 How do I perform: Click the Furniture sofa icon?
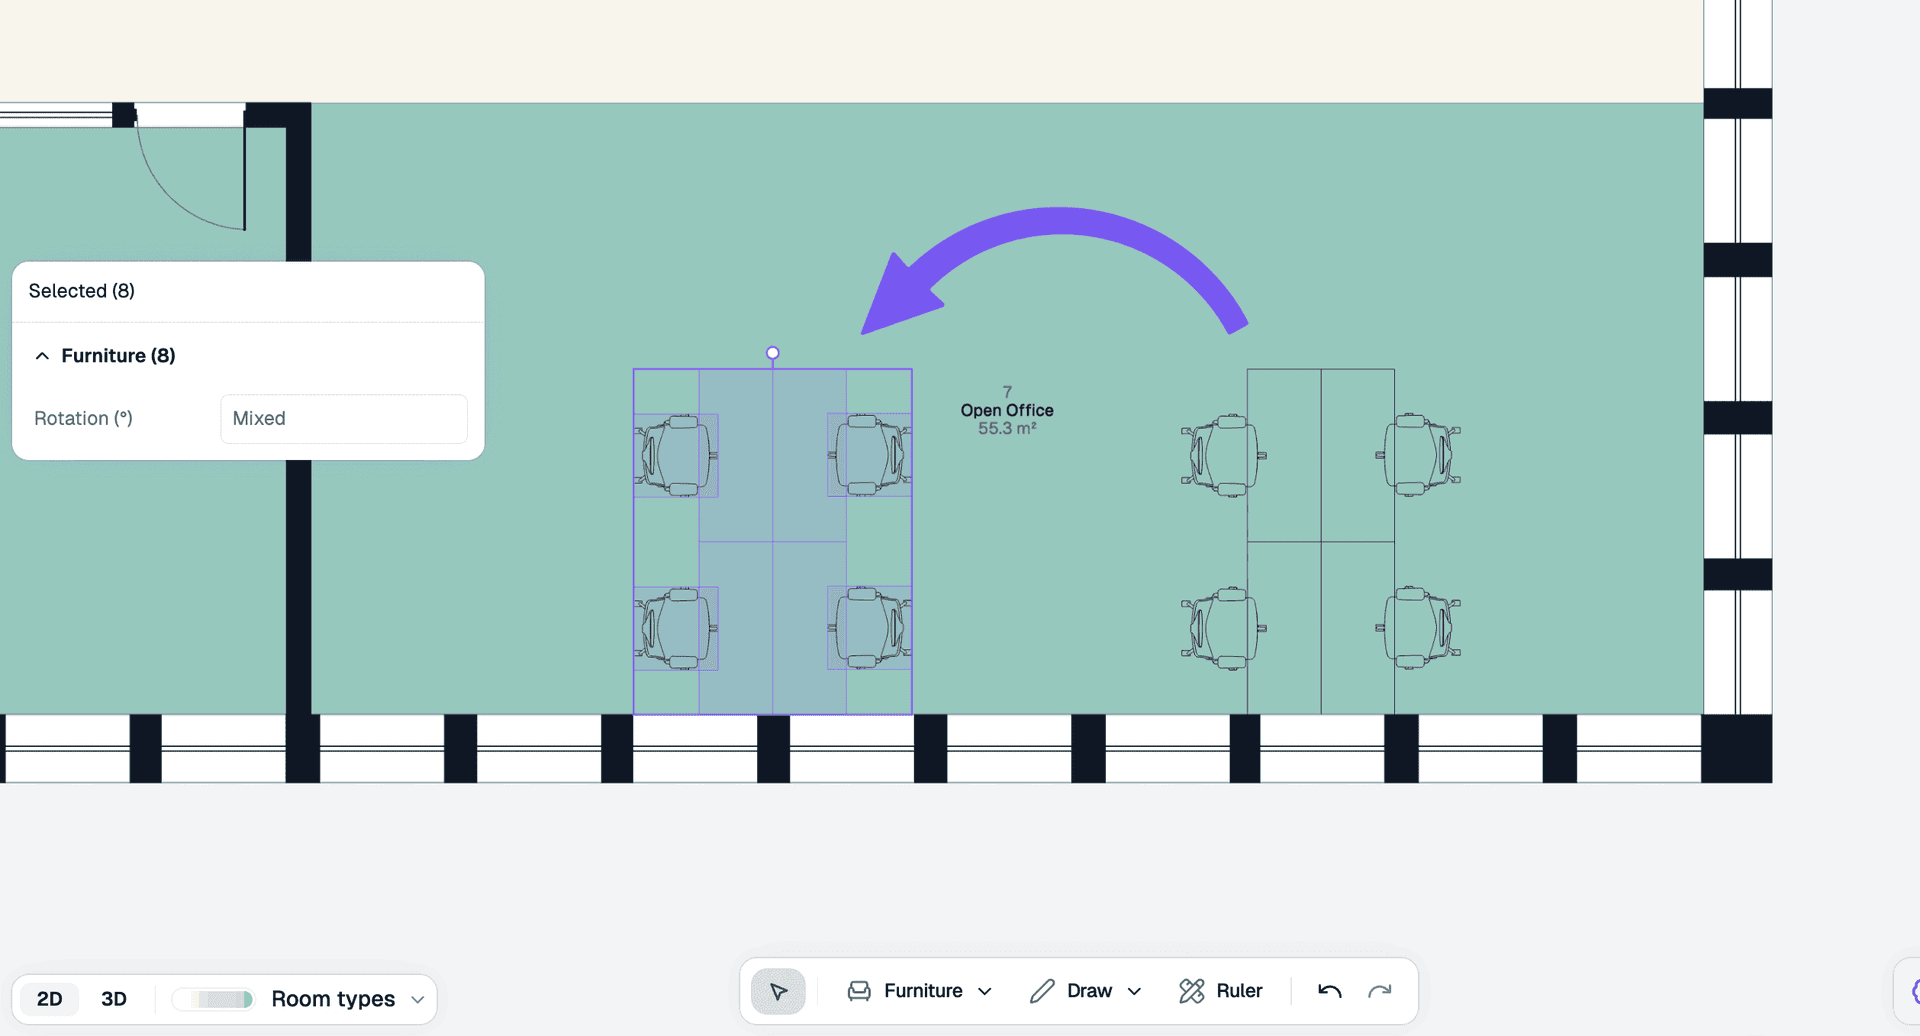(859, 991)
